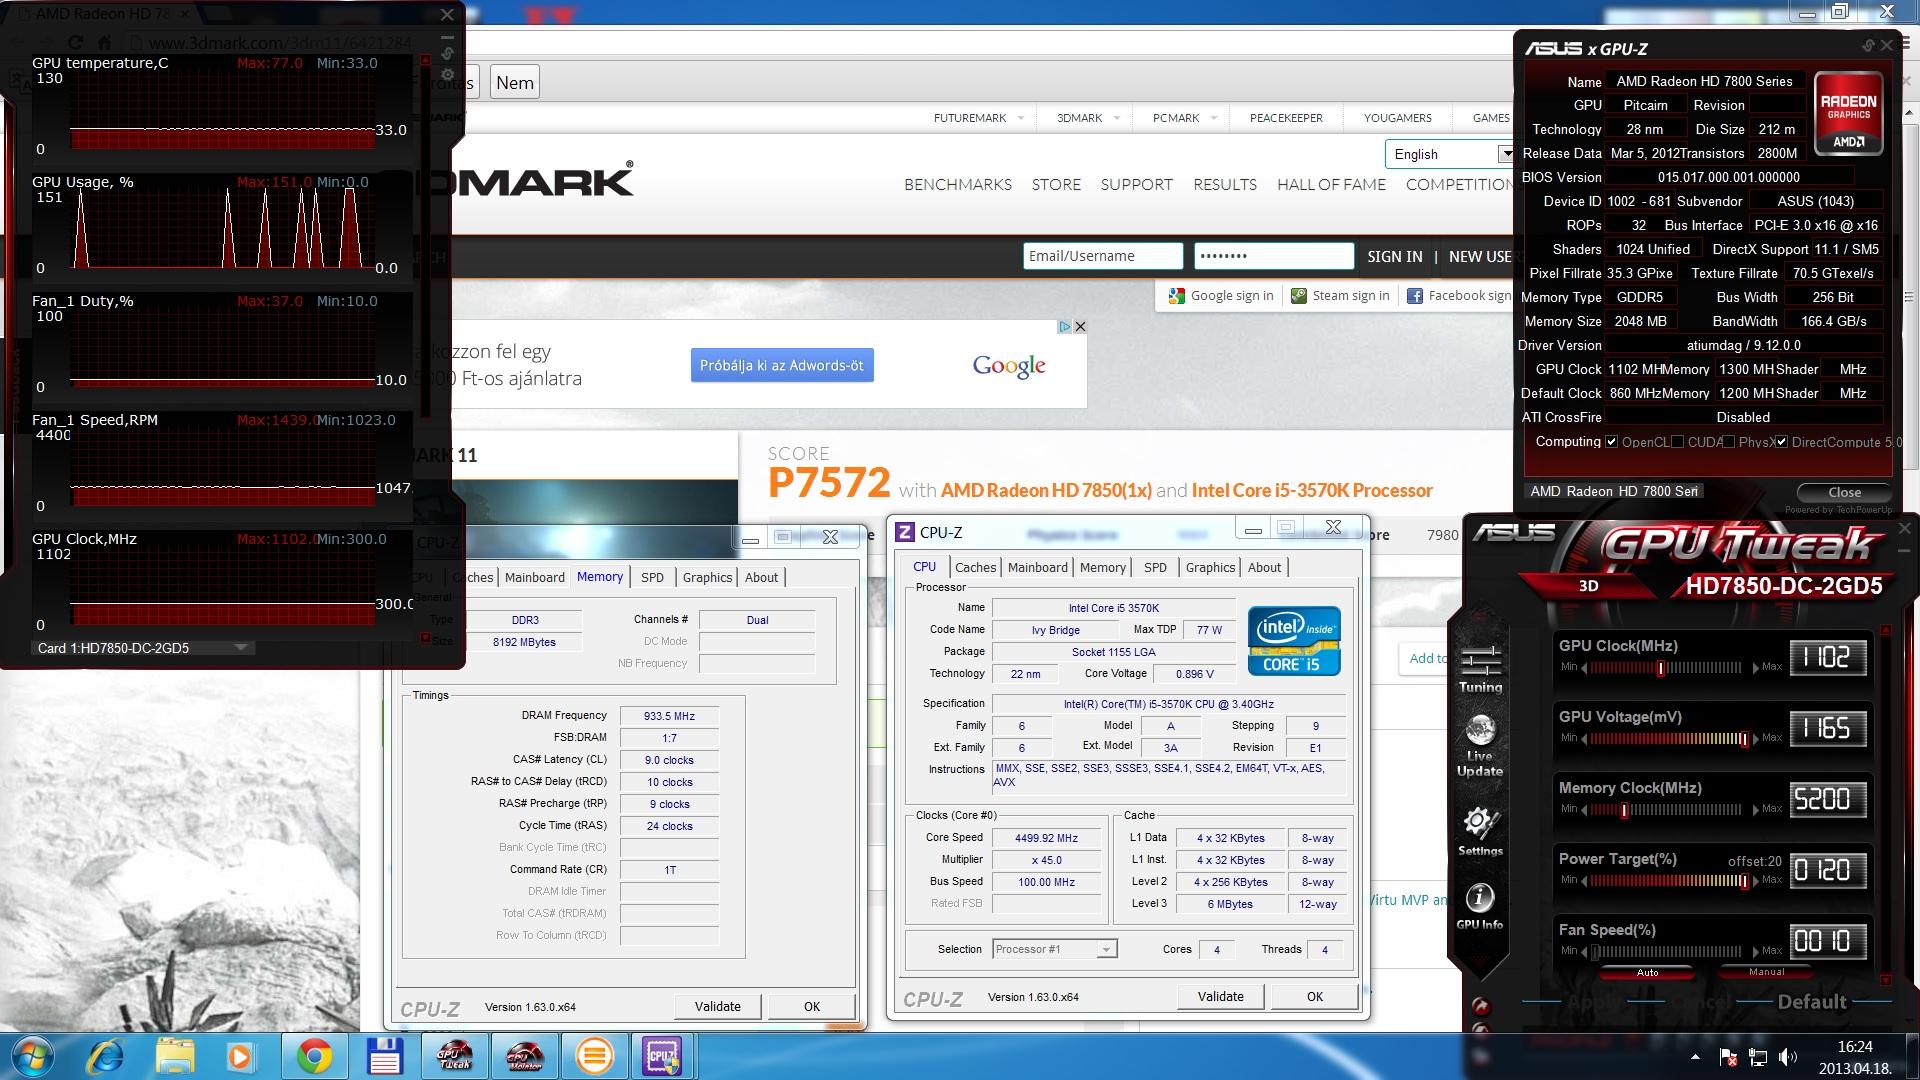The image size is (1920, 1080).
Task: Click the Close button in GPU-Z
Action: coord(1844,492)
